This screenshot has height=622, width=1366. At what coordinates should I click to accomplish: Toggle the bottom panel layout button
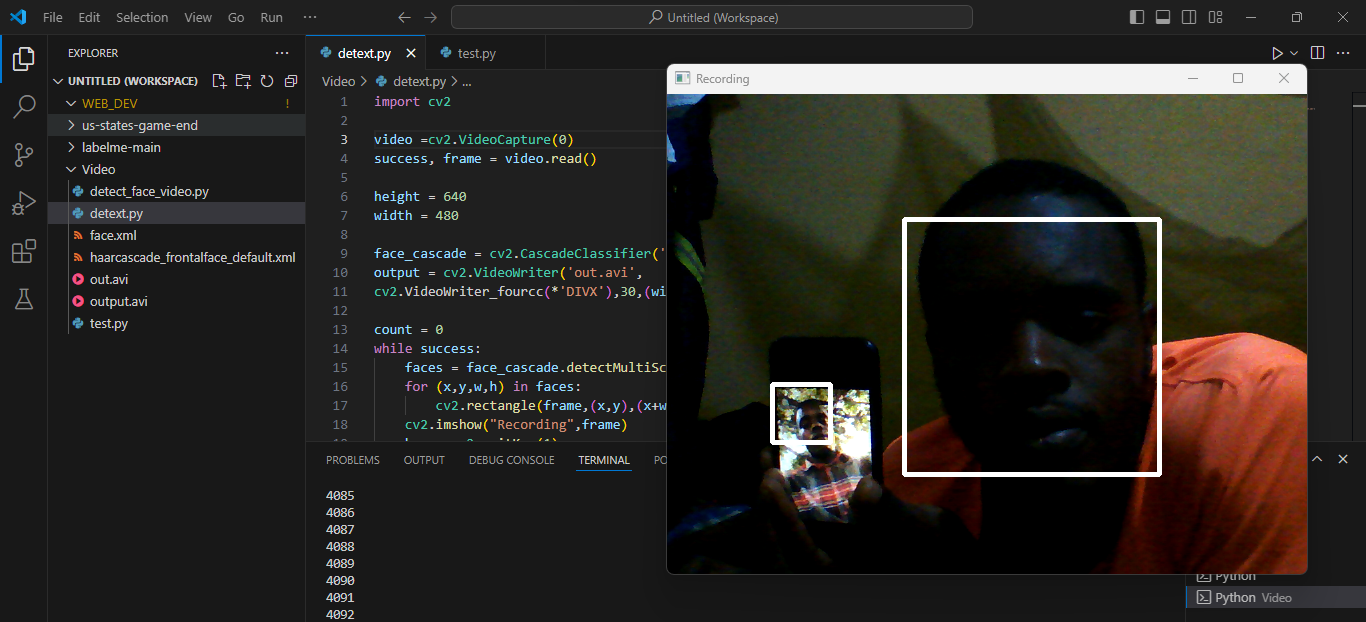pos(1163,17)
